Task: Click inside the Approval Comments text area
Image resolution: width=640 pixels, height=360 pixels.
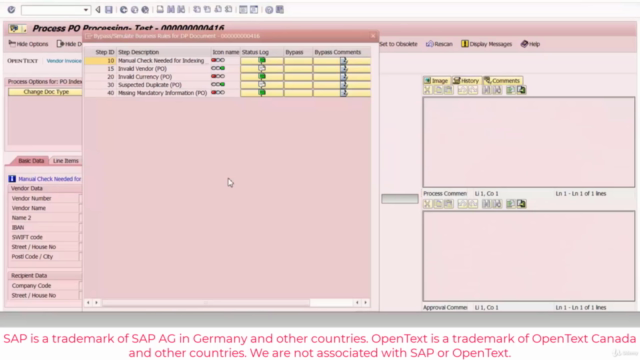Action: tap(529, 256)
